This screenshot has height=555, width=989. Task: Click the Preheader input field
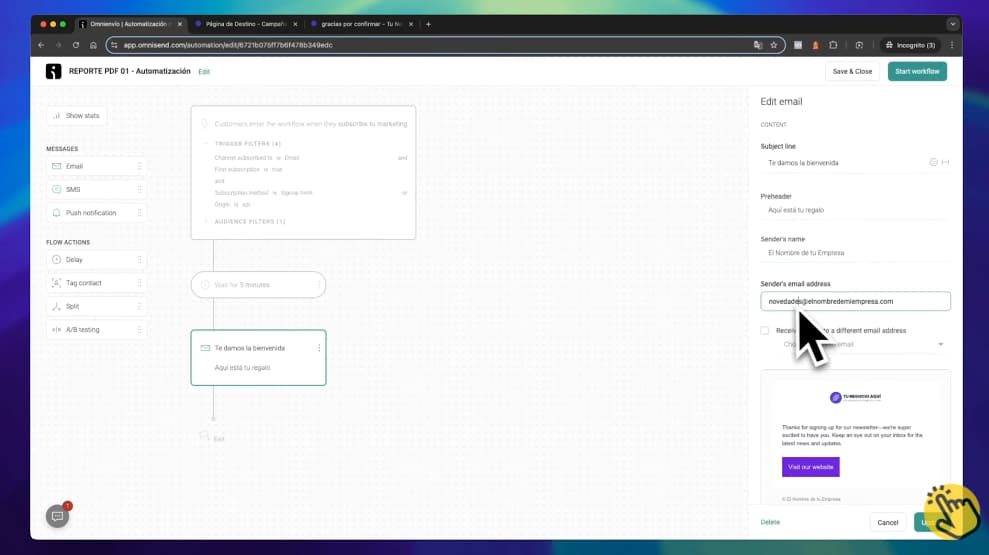pyautogui.click(x=855, y=210)
